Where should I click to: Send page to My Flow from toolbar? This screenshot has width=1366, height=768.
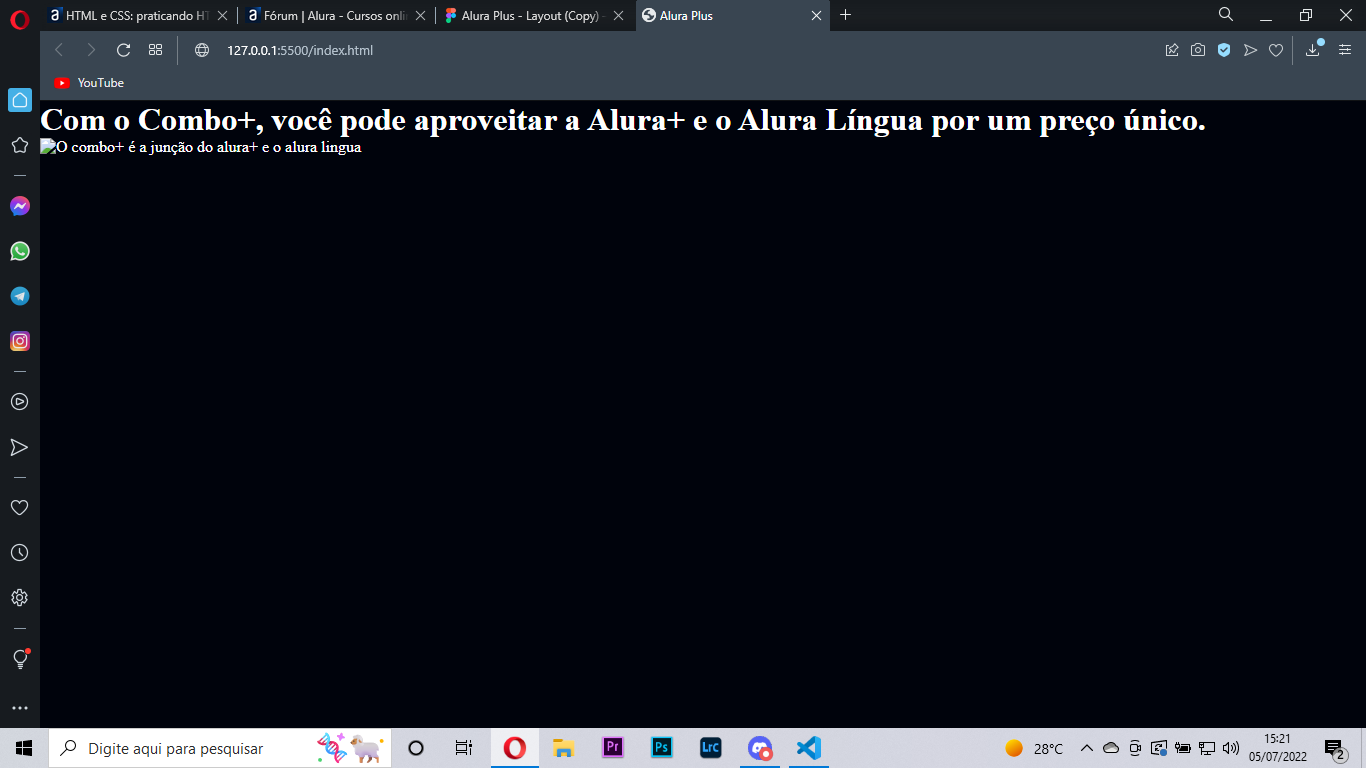pyautogui.click(x=1250, y=50)
